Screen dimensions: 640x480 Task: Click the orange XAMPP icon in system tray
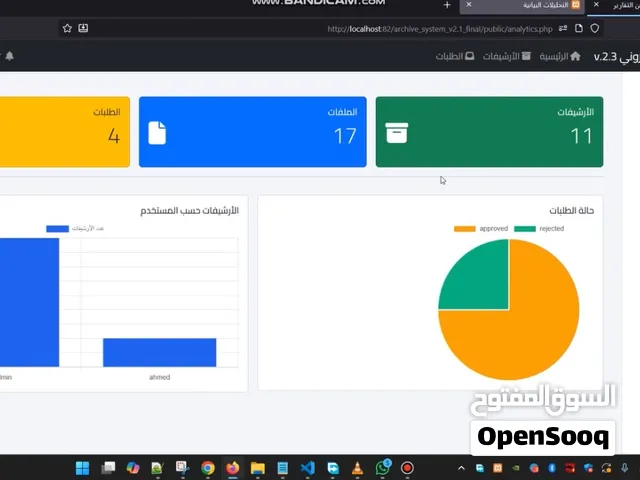(498, 468)
